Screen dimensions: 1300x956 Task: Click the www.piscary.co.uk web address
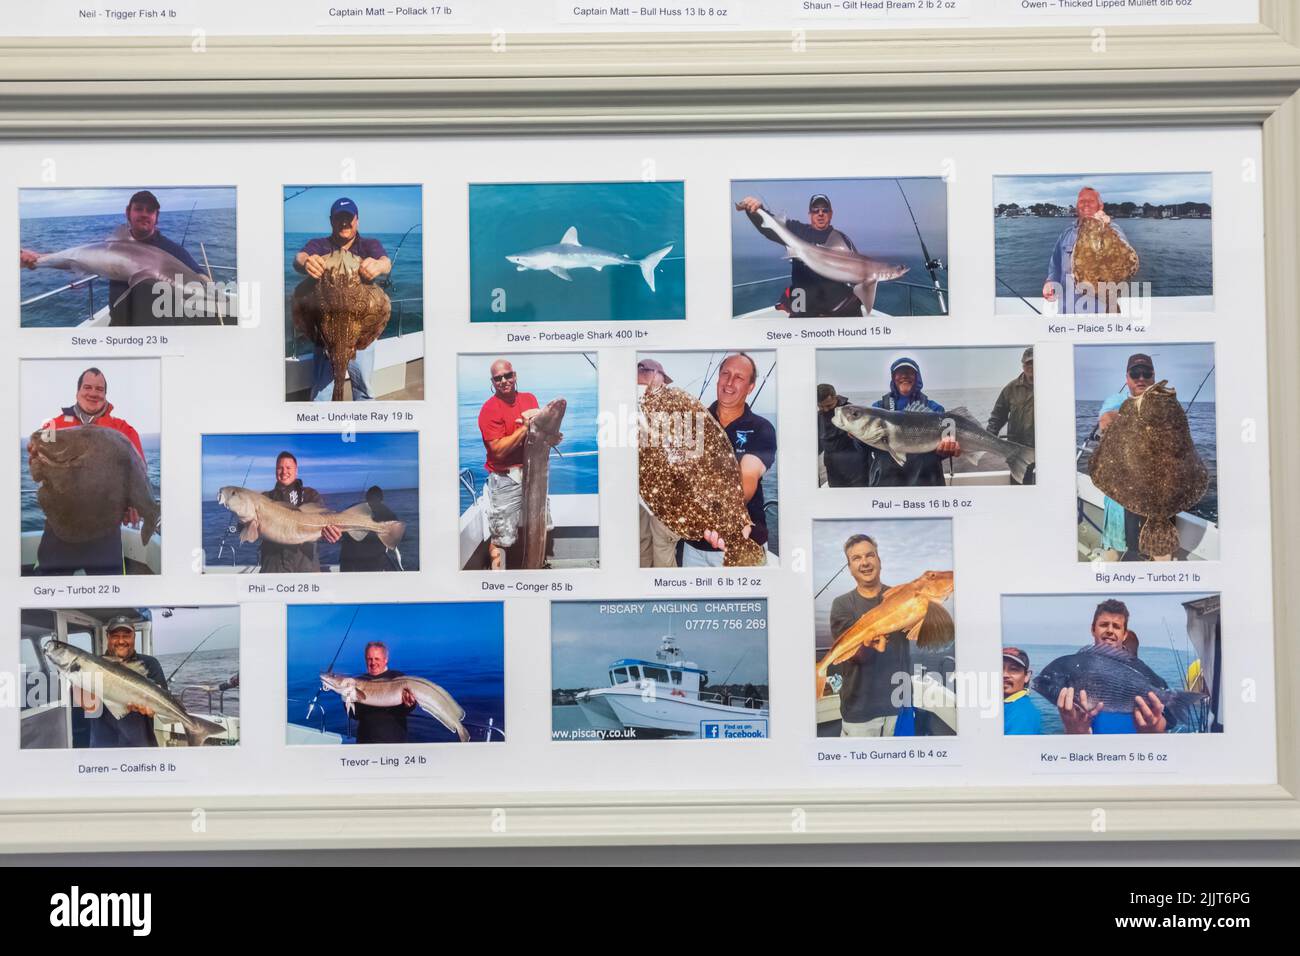(x=593, y=733)
